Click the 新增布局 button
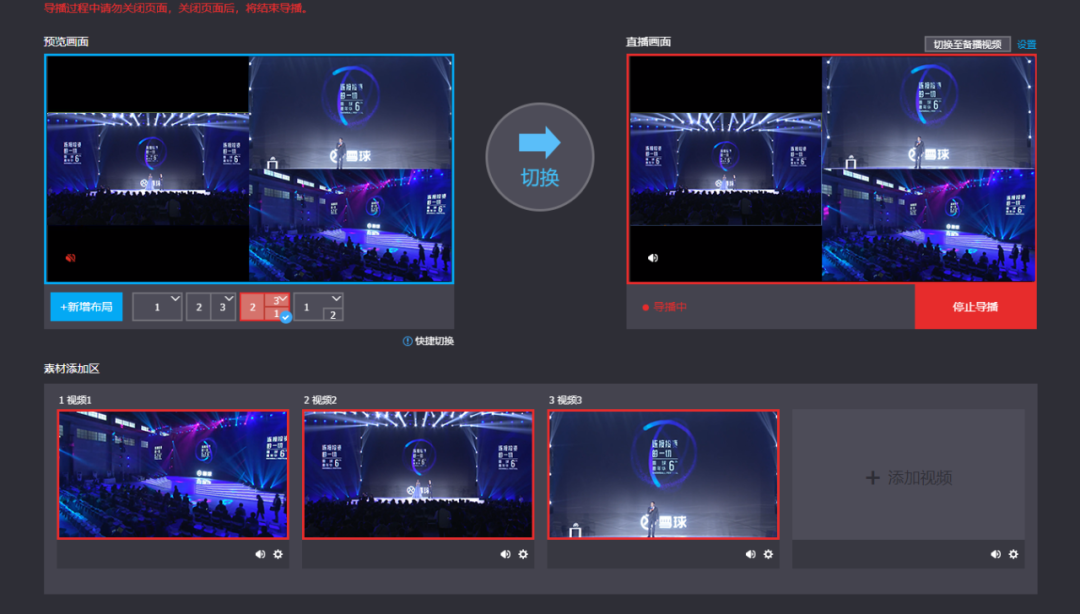1080x614 pixels. point(86,307)
